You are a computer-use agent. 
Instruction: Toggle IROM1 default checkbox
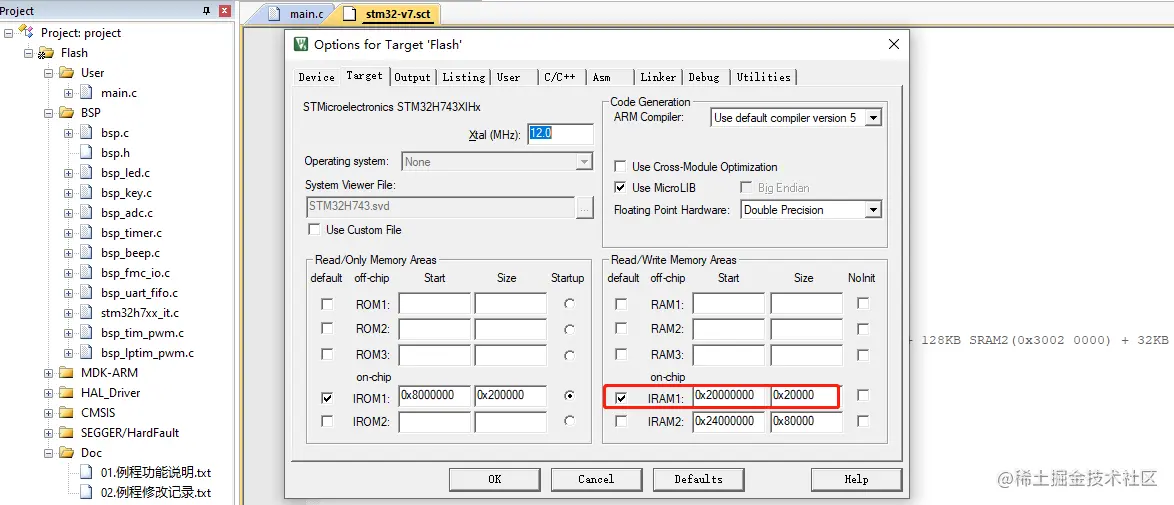pyautogui.click(x=327, y=398)
